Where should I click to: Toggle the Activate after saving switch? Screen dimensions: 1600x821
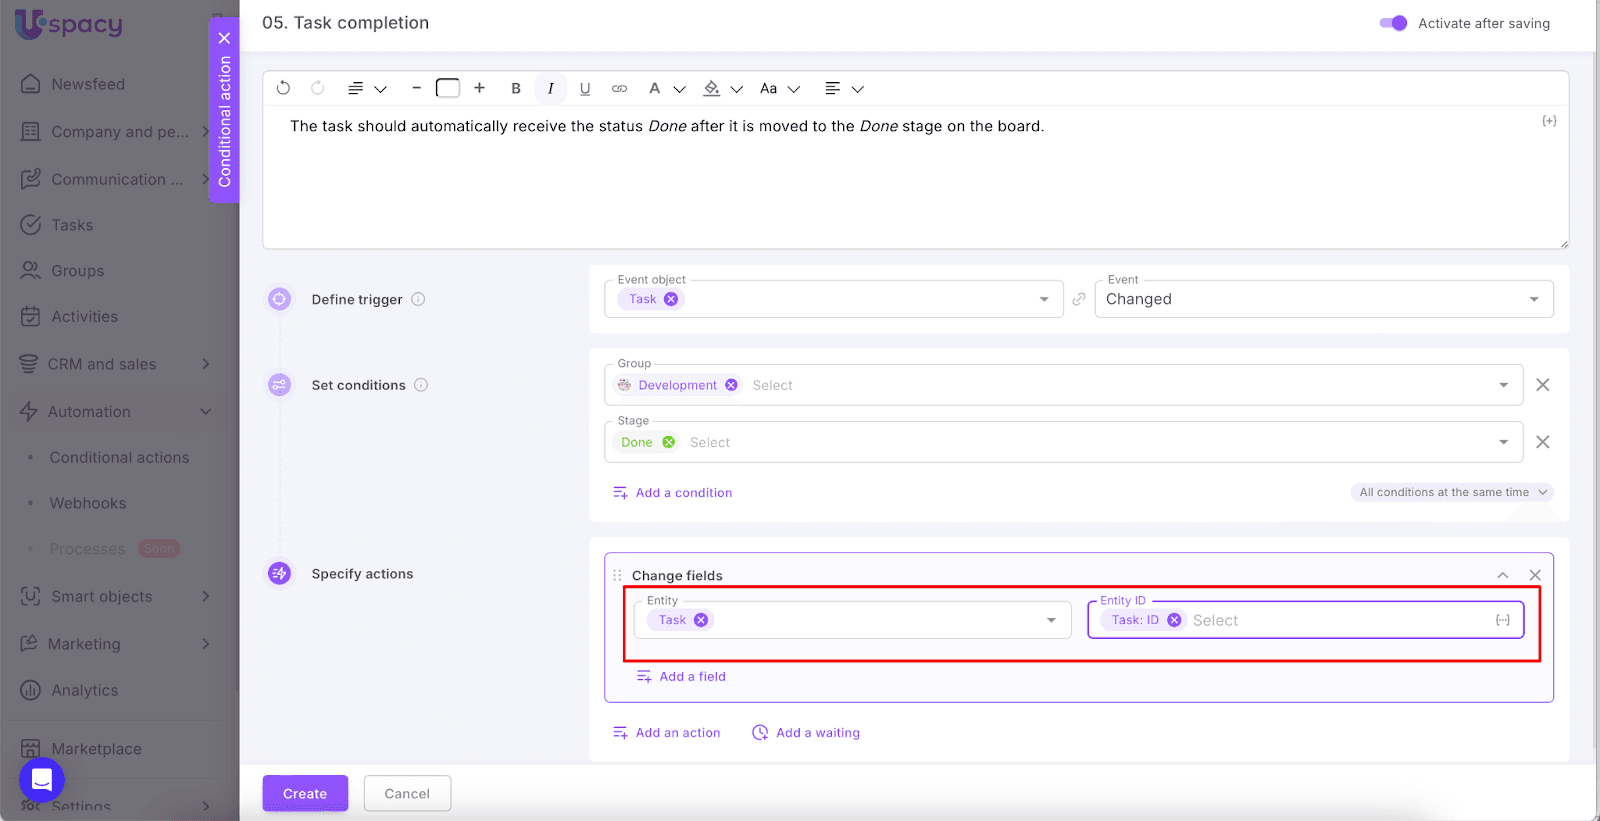[1393, 23]
